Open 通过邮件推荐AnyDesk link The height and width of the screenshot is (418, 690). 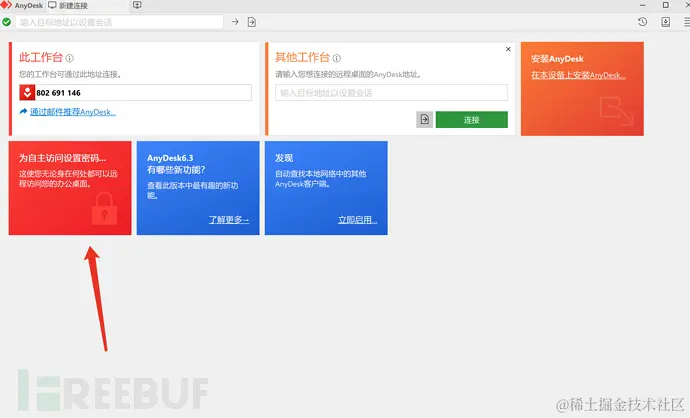click(x=73, y=112)
